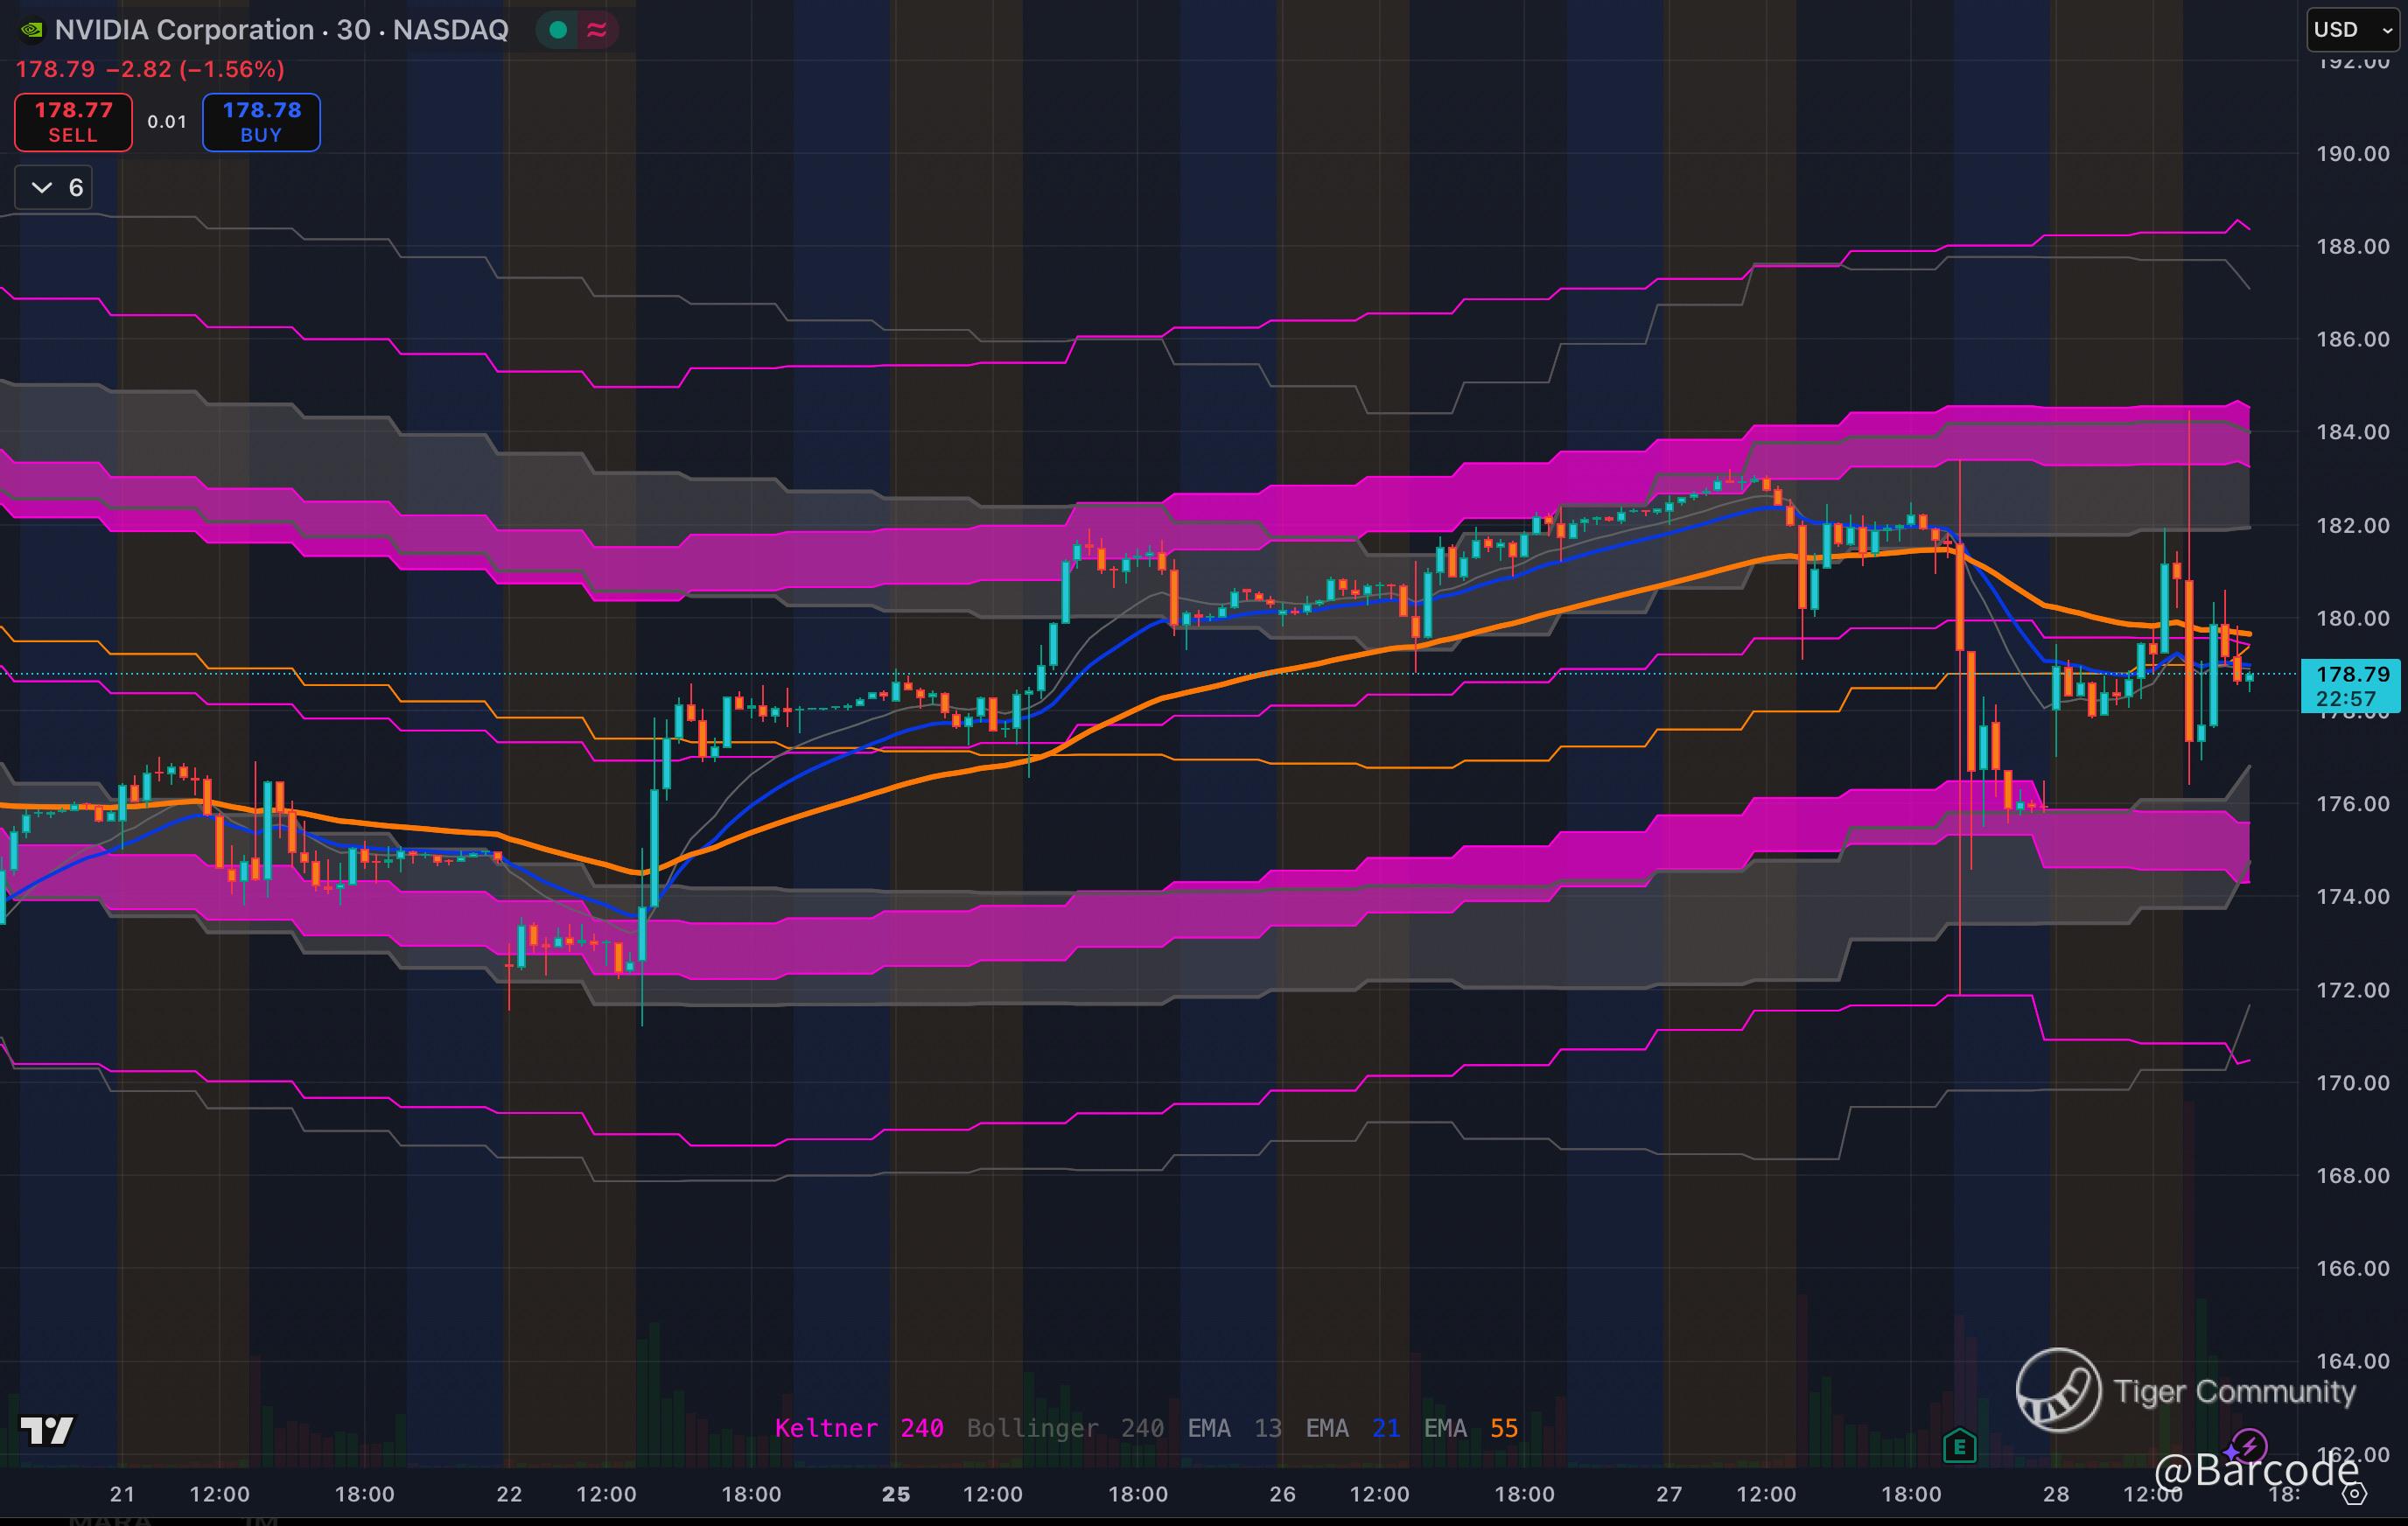Click the pink approximate-data status icon
The image size is (2408, 1526).
(x=597, y=30)
